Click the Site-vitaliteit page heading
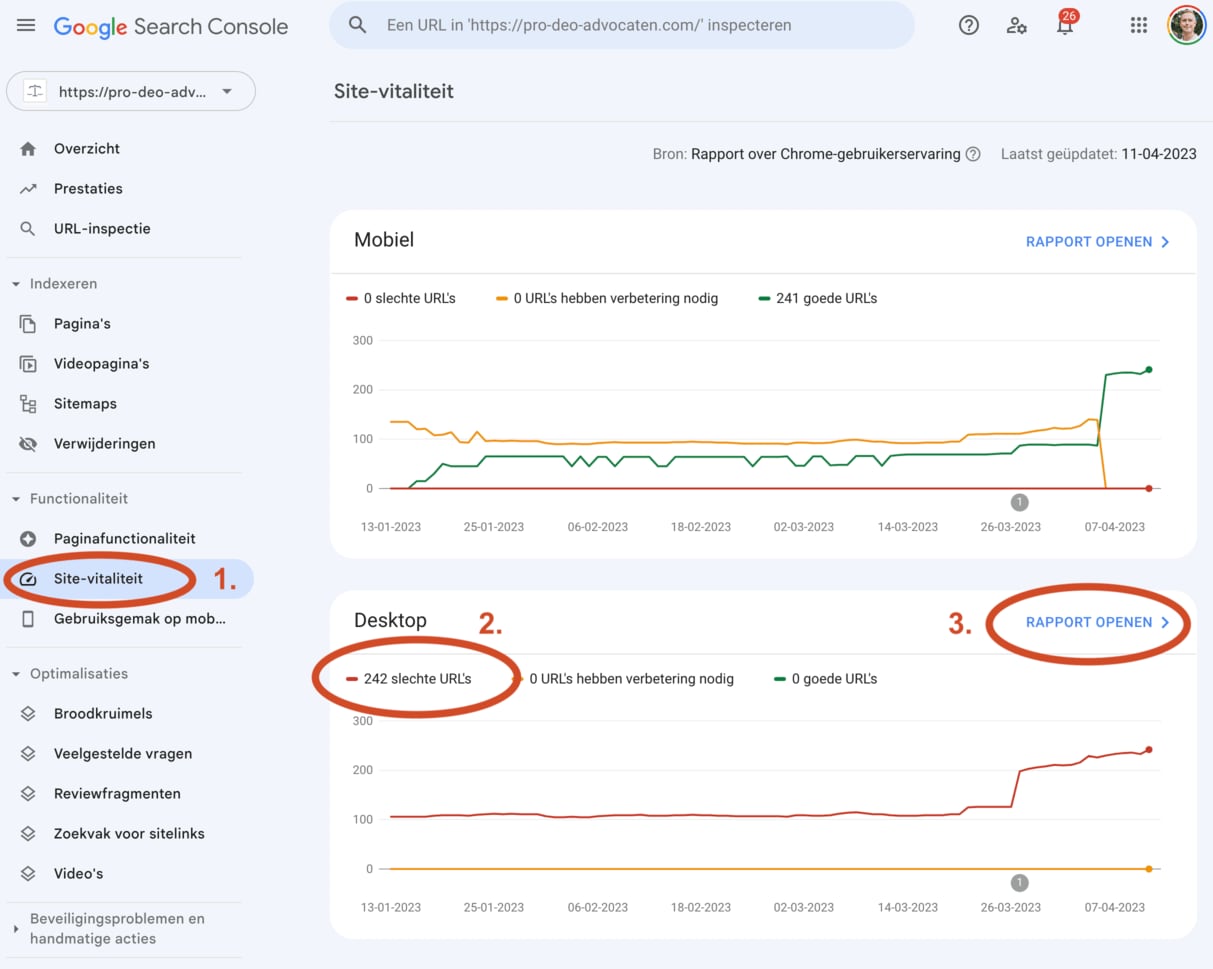 click(x=394, y=91)
